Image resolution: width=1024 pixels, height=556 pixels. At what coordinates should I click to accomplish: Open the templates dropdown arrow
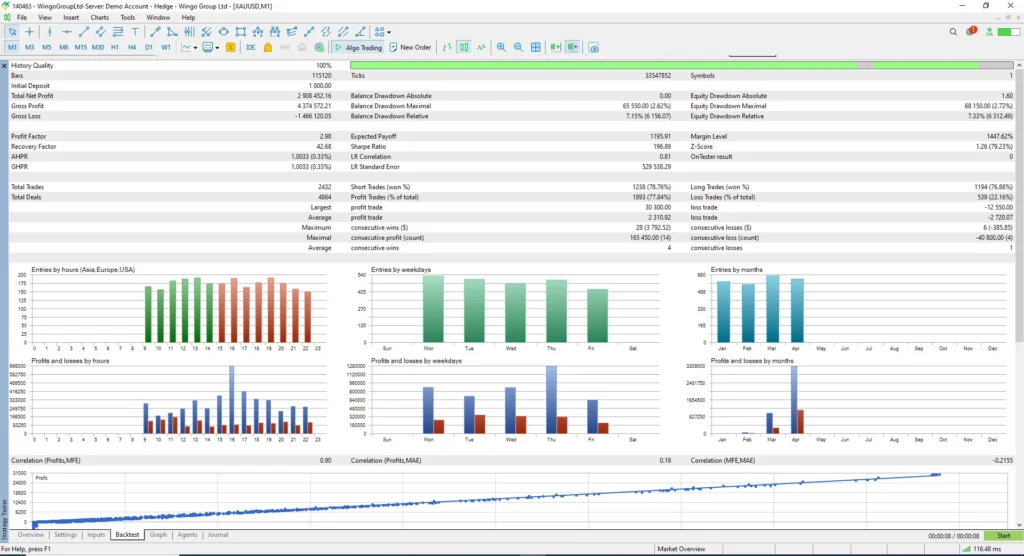pyautogui.click(x=217, y=48)
